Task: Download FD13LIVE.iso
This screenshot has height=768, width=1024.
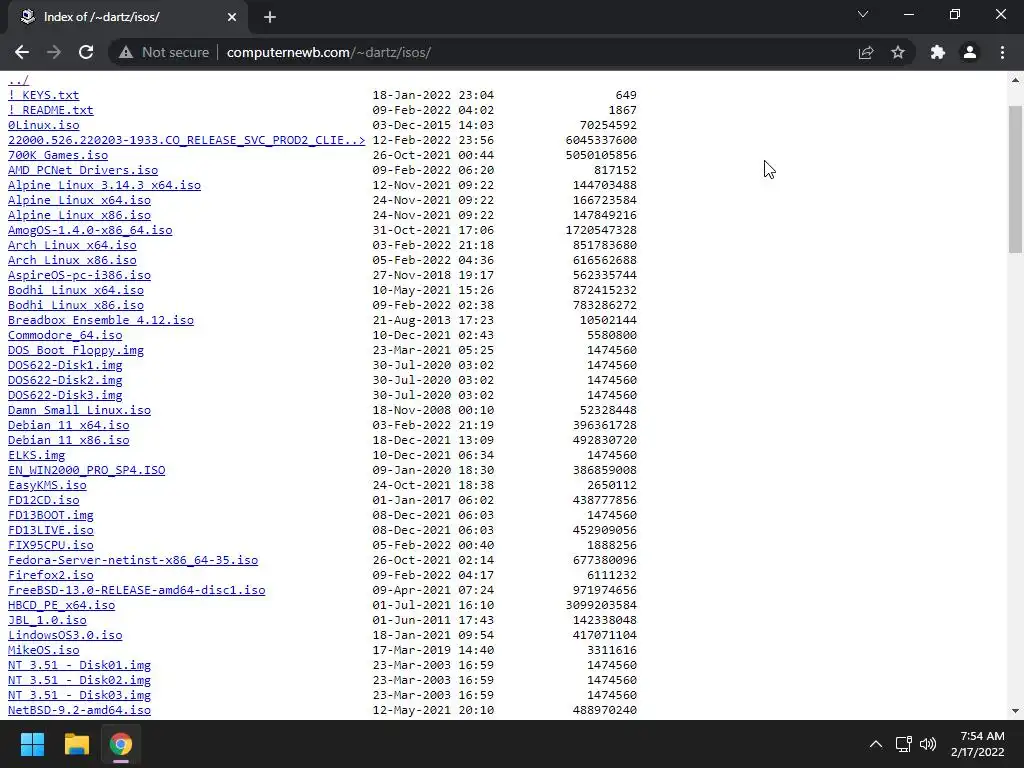Action: tap(50, 531)
